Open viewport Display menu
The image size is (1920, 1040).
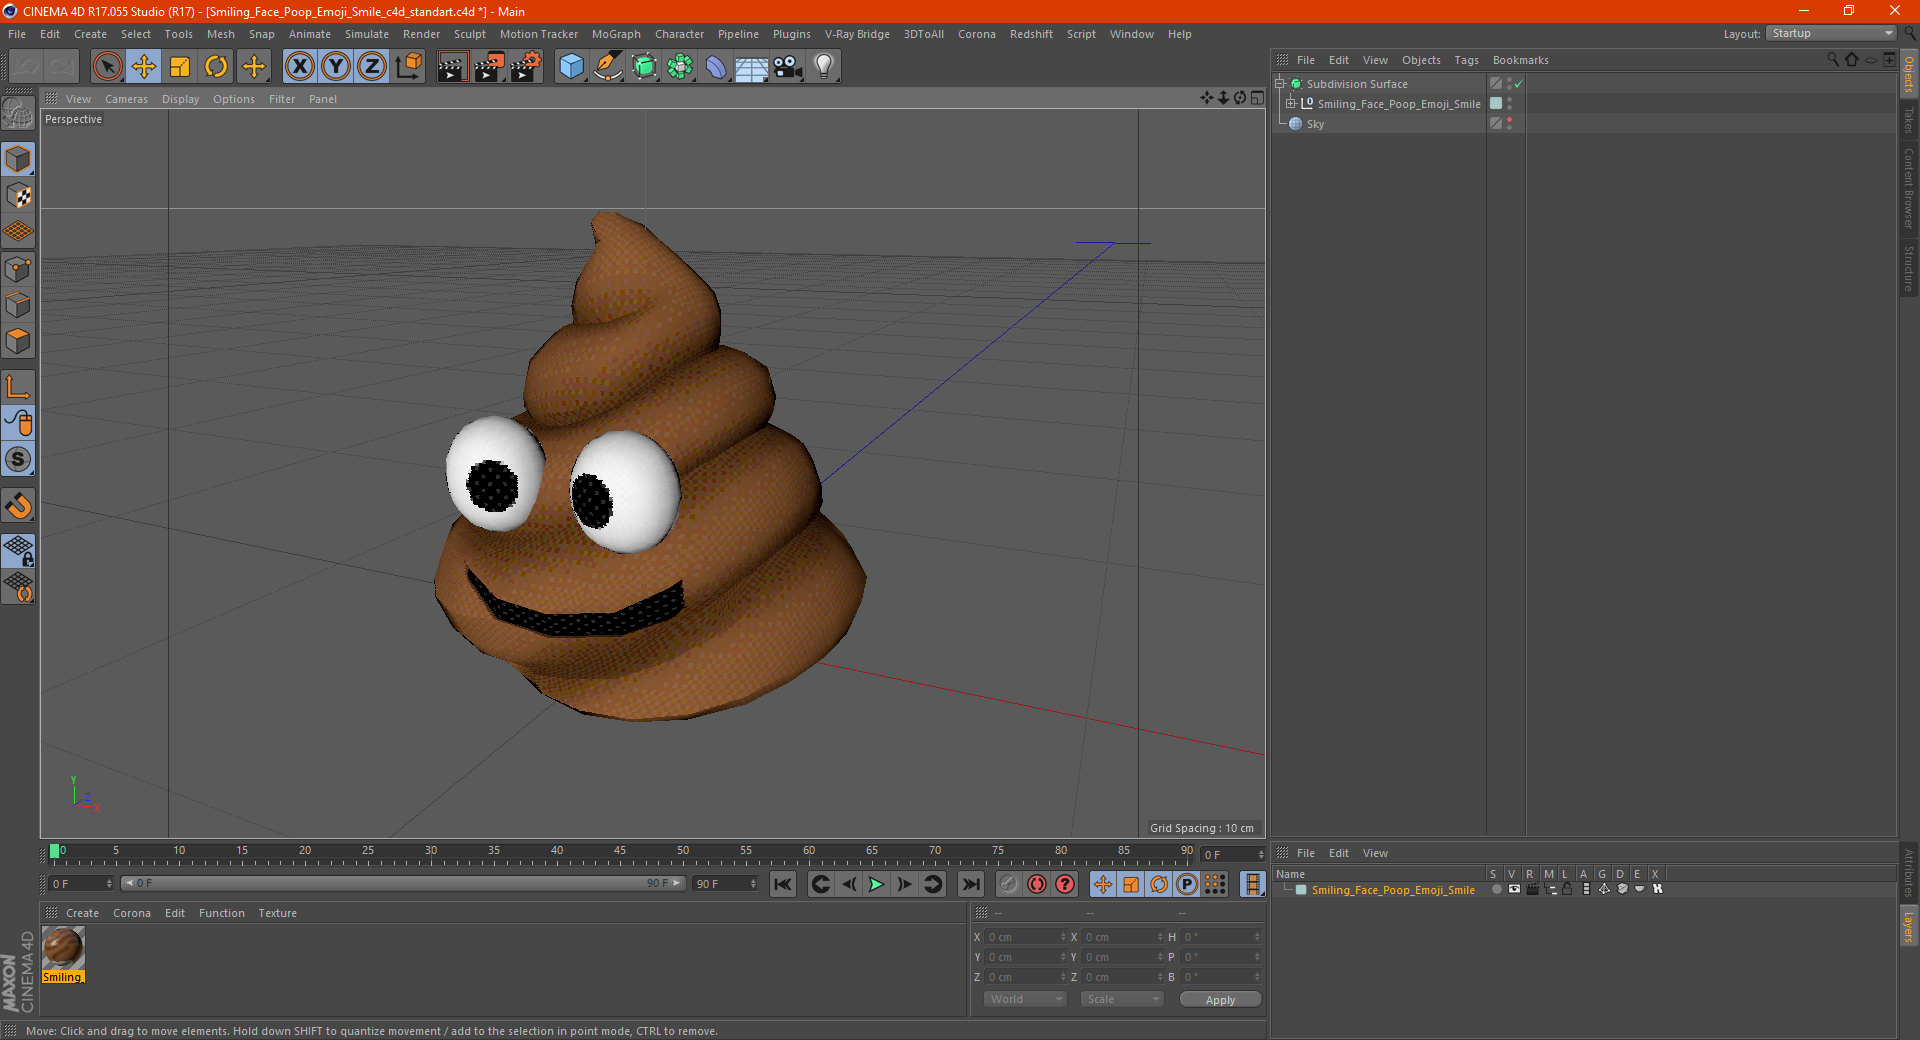pyautogui.click(x=180, y=99)
